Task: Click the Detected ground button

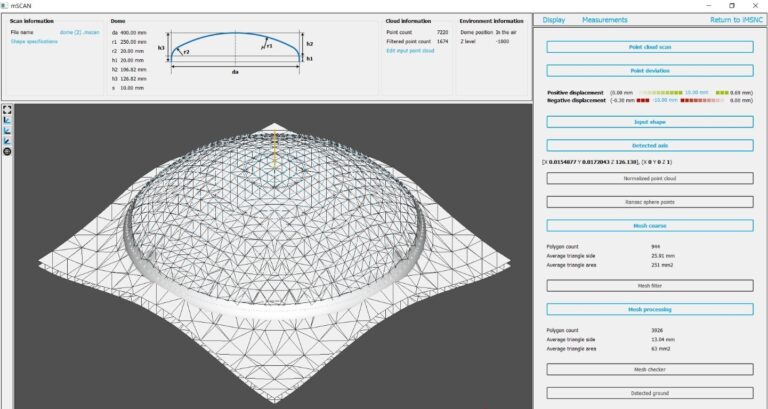Action: [650, 393]
